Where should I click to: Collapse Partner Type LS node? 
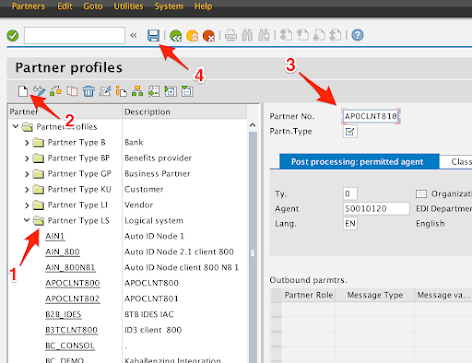(27, 220)
